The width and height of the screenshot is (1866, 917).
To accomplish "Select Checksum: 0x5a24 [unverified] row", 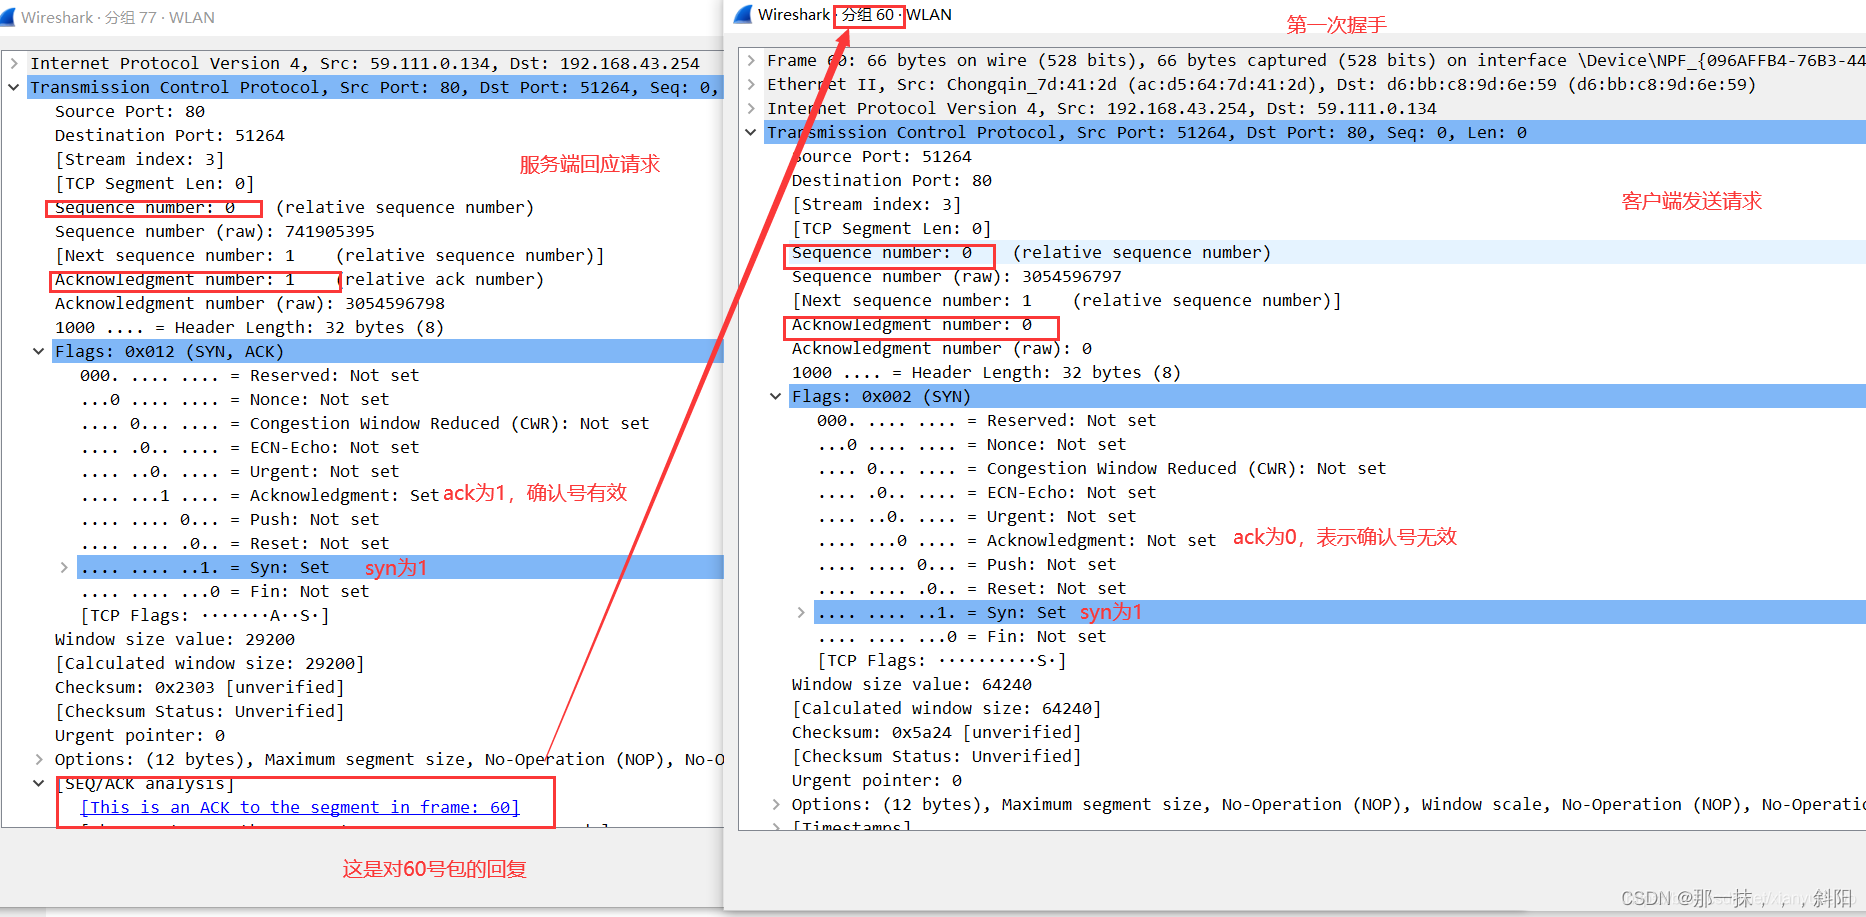I will [x=937, y=732].
